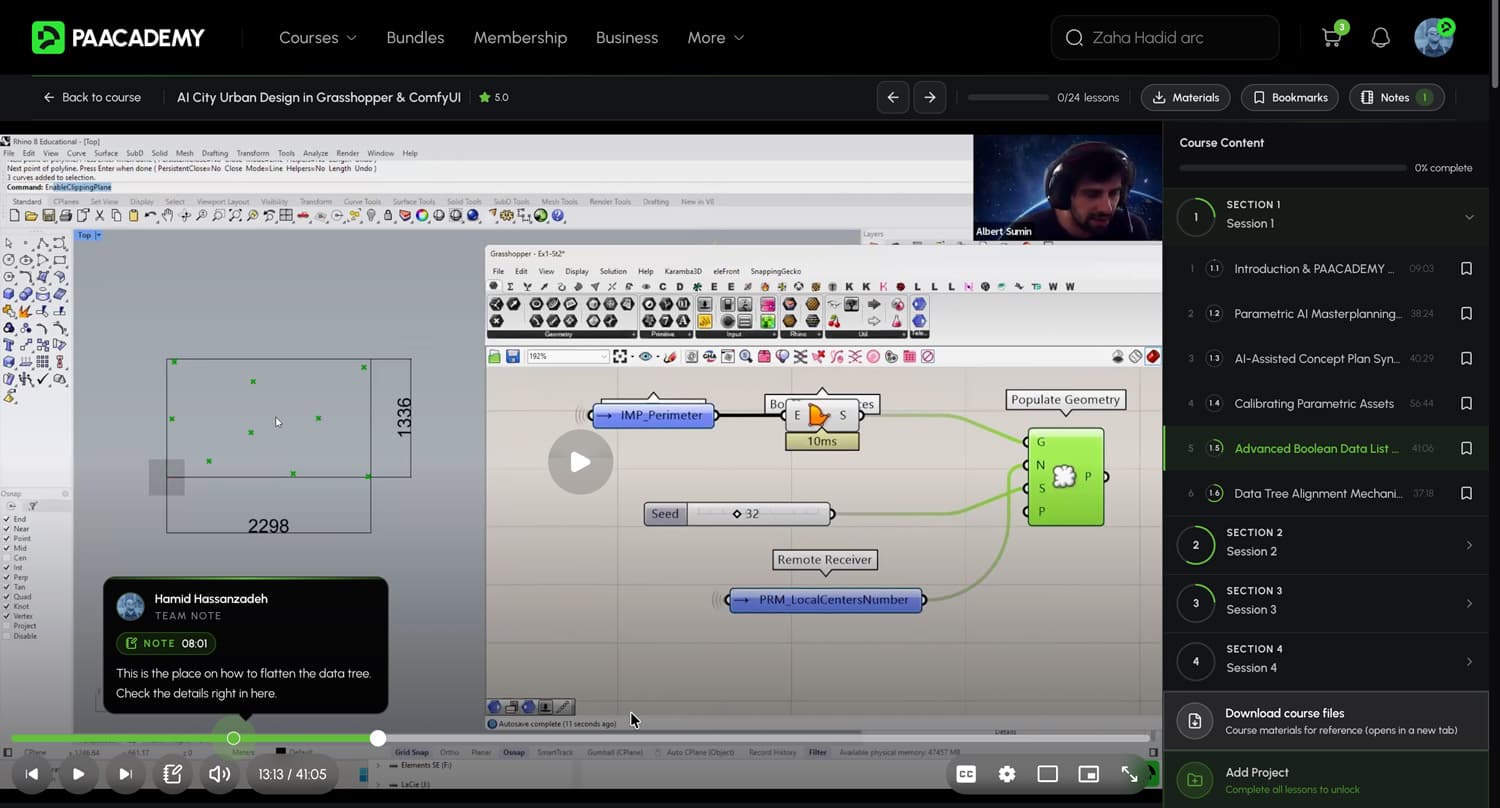
Task: Jump to note timestamp 08:01
Action: coord(166,644)
